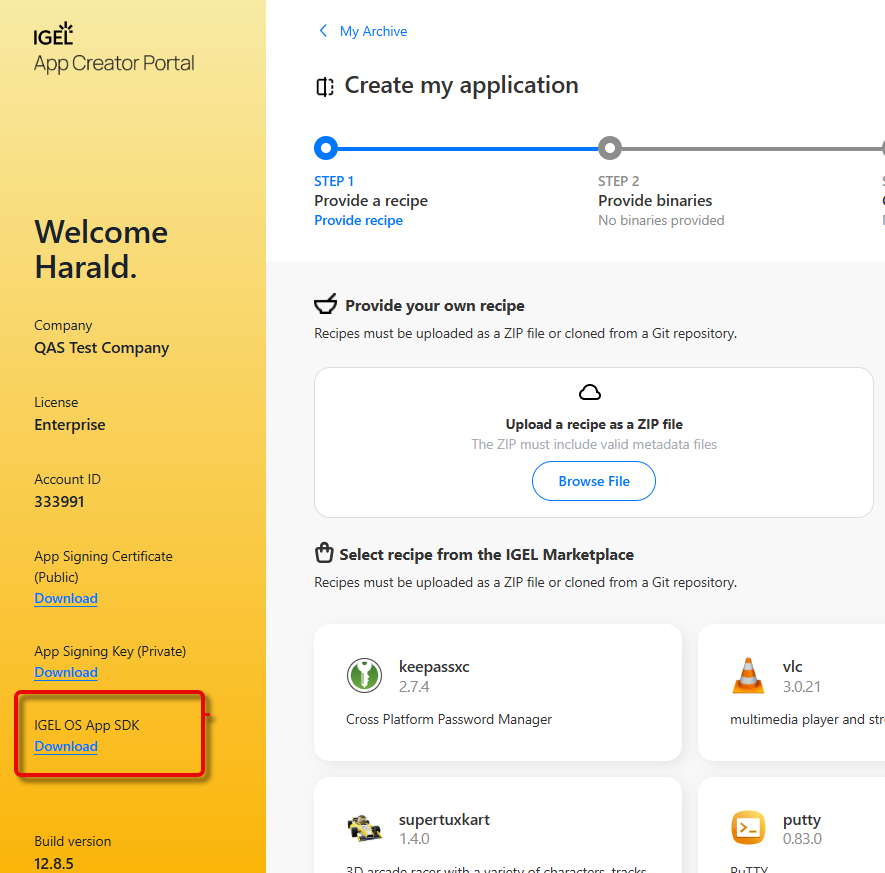
Task: Download the App Signing Certificate
Action: [x=66, y=598]
